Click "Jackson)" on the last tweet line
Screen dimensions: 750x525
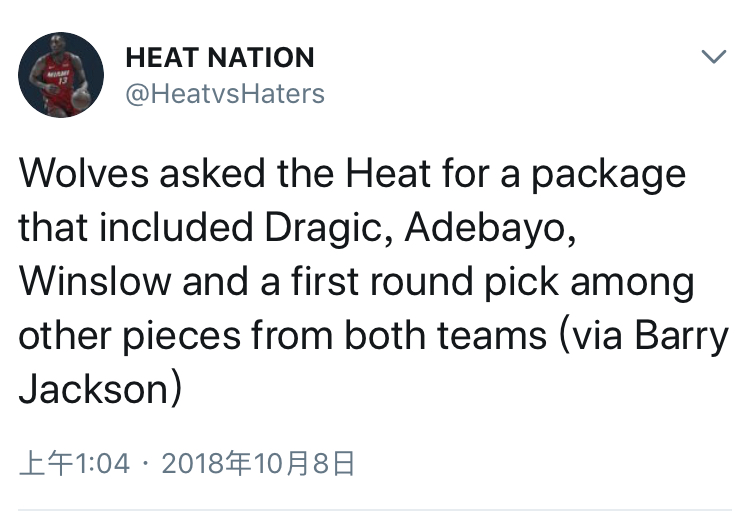pyautogui.click(x=100, y=389)
